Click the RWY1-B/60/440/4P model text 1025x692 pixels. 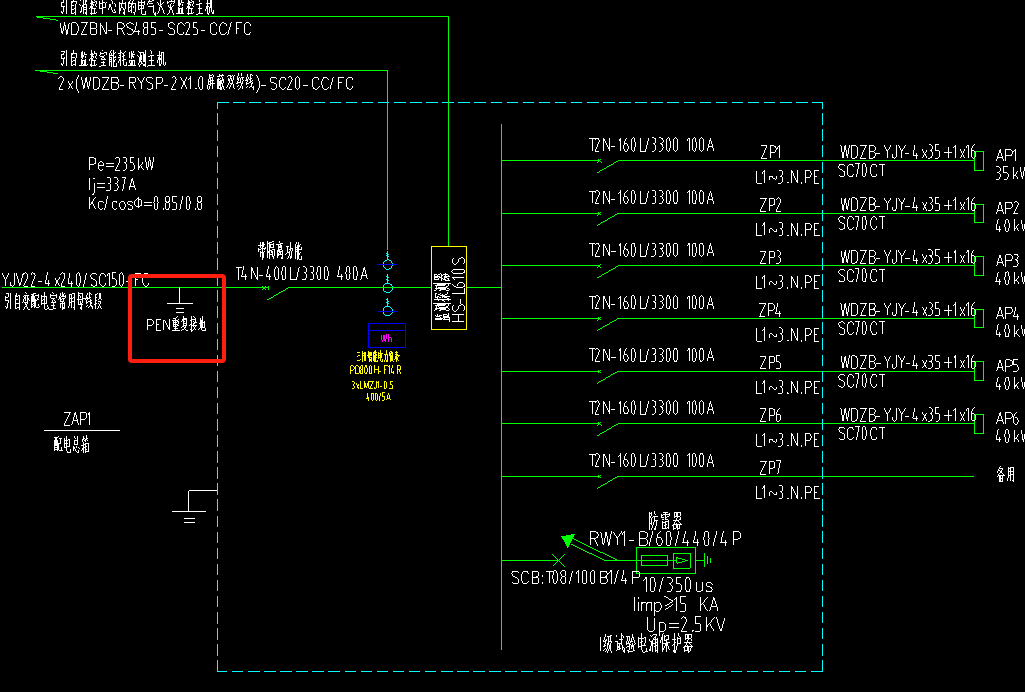[x=665, y=538]
